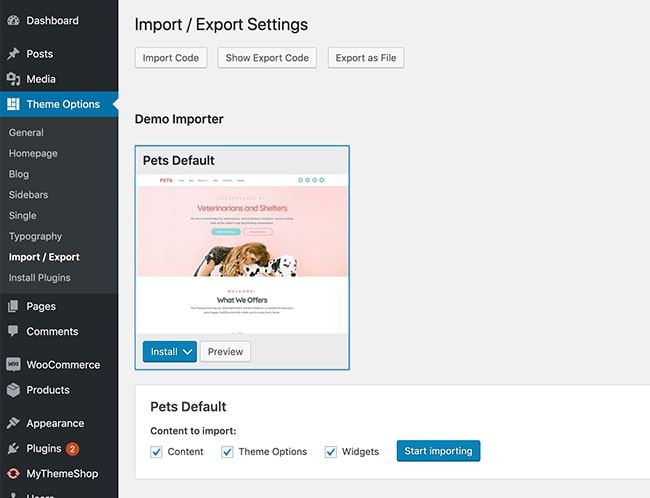The height and width of the screenshot is (498, 650).
Task: Click the Pets Default import panel heading
Action: [x=188, y=406]
